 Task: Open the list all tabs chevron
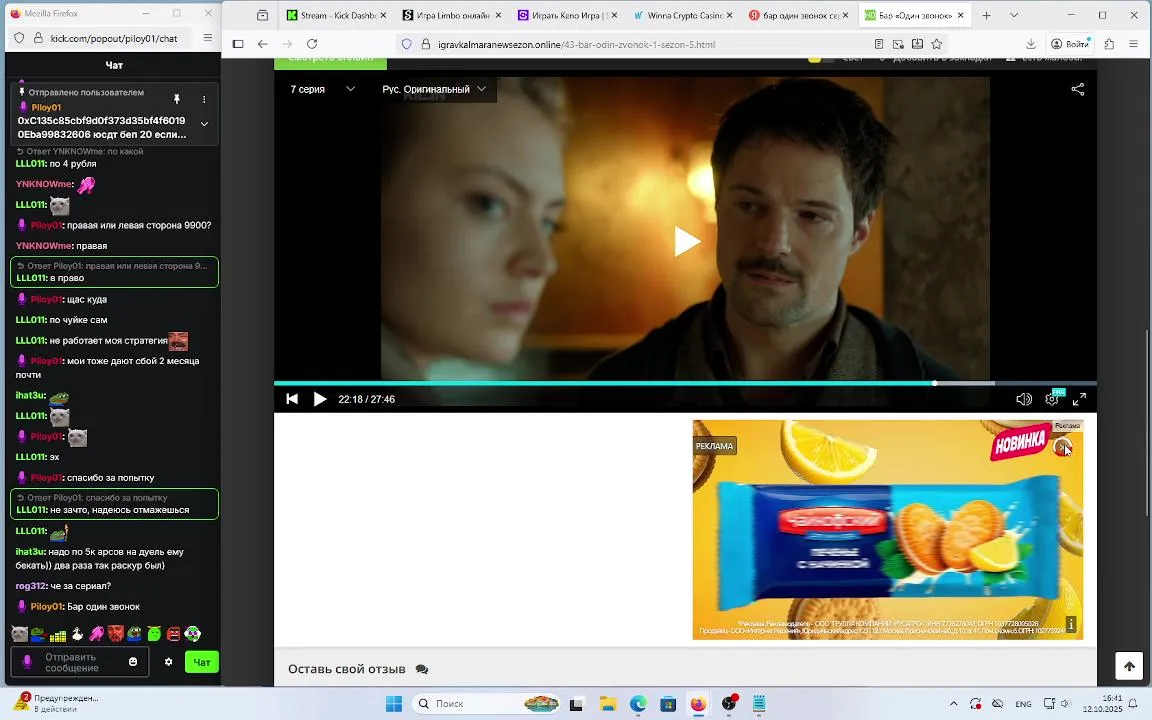click(1014, 15)
